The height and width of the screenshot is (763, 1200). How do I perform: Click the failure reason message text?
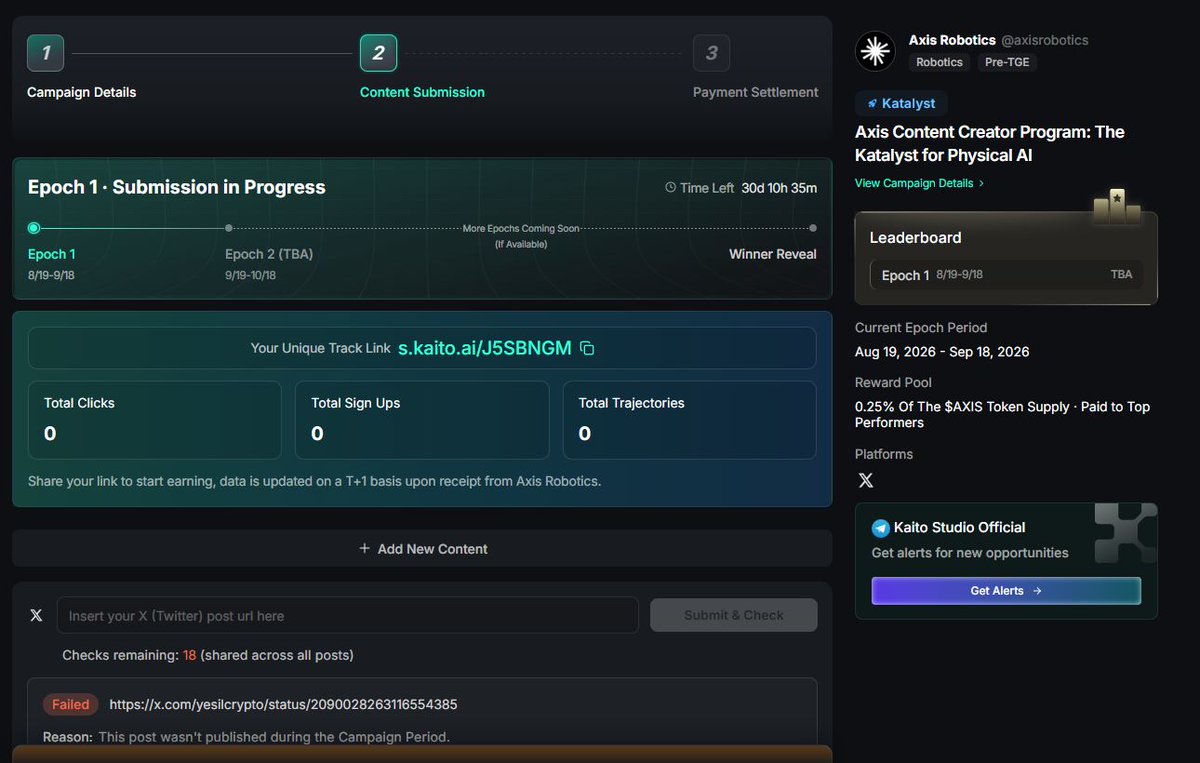274,737
